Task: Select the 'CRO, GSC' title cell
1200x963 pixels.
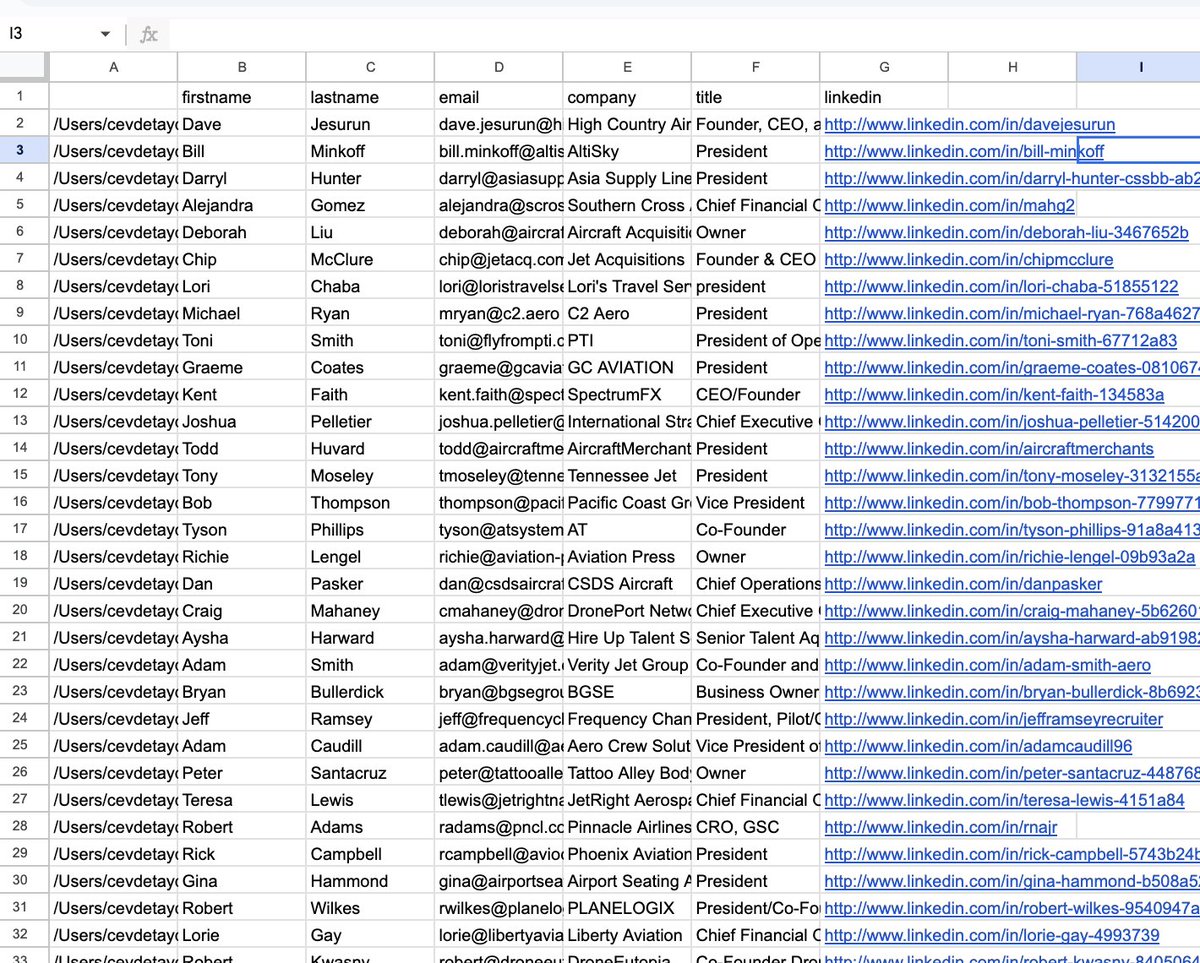Action: [756, 826]
